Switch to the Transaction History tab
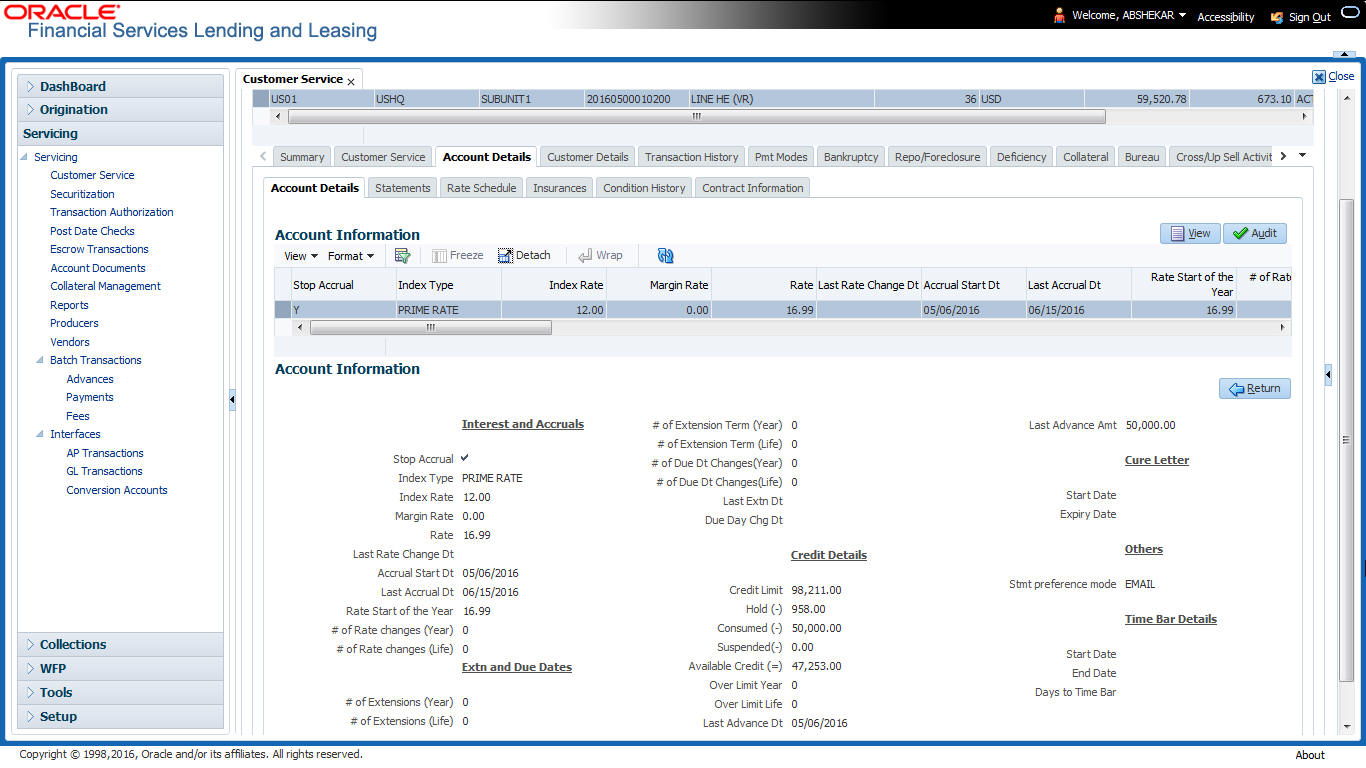Viewport: 1366px width, 768px height. point(691,157)
